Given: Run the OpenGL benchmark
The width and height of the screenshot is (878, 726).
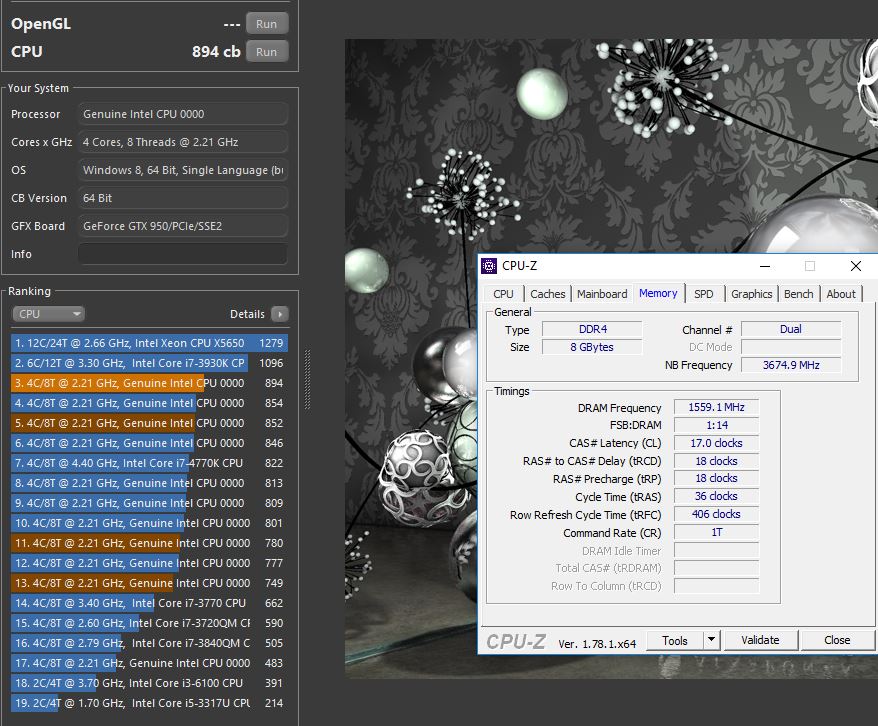Looking at the screenshot, I should point(266,24).
